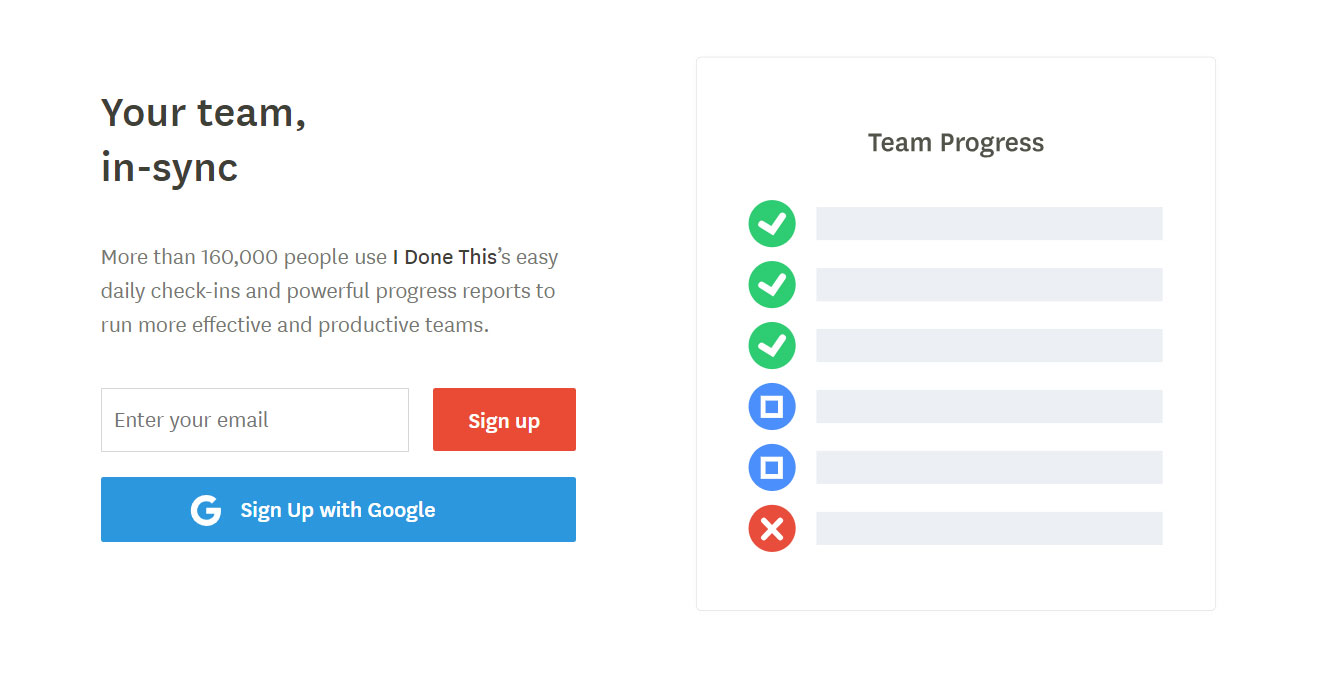
Task: Click Sign Up with Google button
Action: tap(338, 510)
